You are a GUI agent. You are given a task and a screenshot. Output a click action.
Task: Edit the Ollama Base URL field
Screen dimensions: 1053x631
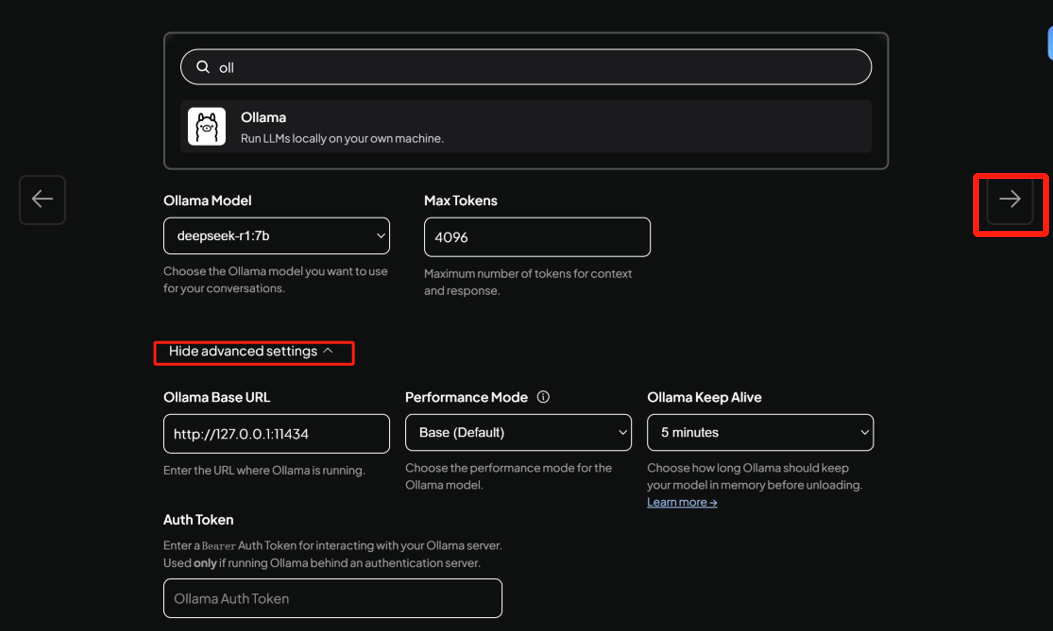click(x=276, y=434)
